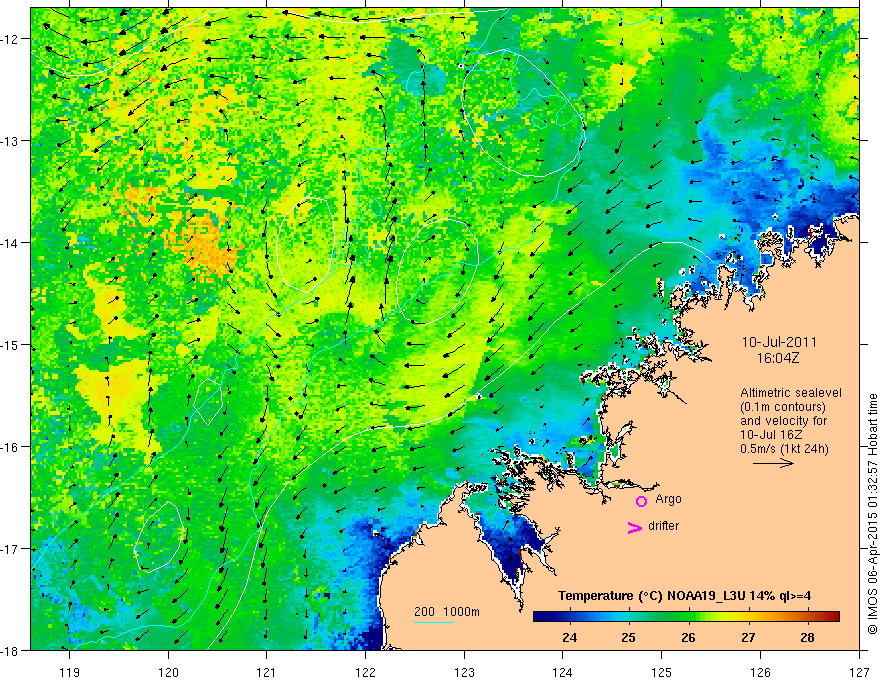Click latitude axis label -16
880x680 pixels.
pos(10,447)
